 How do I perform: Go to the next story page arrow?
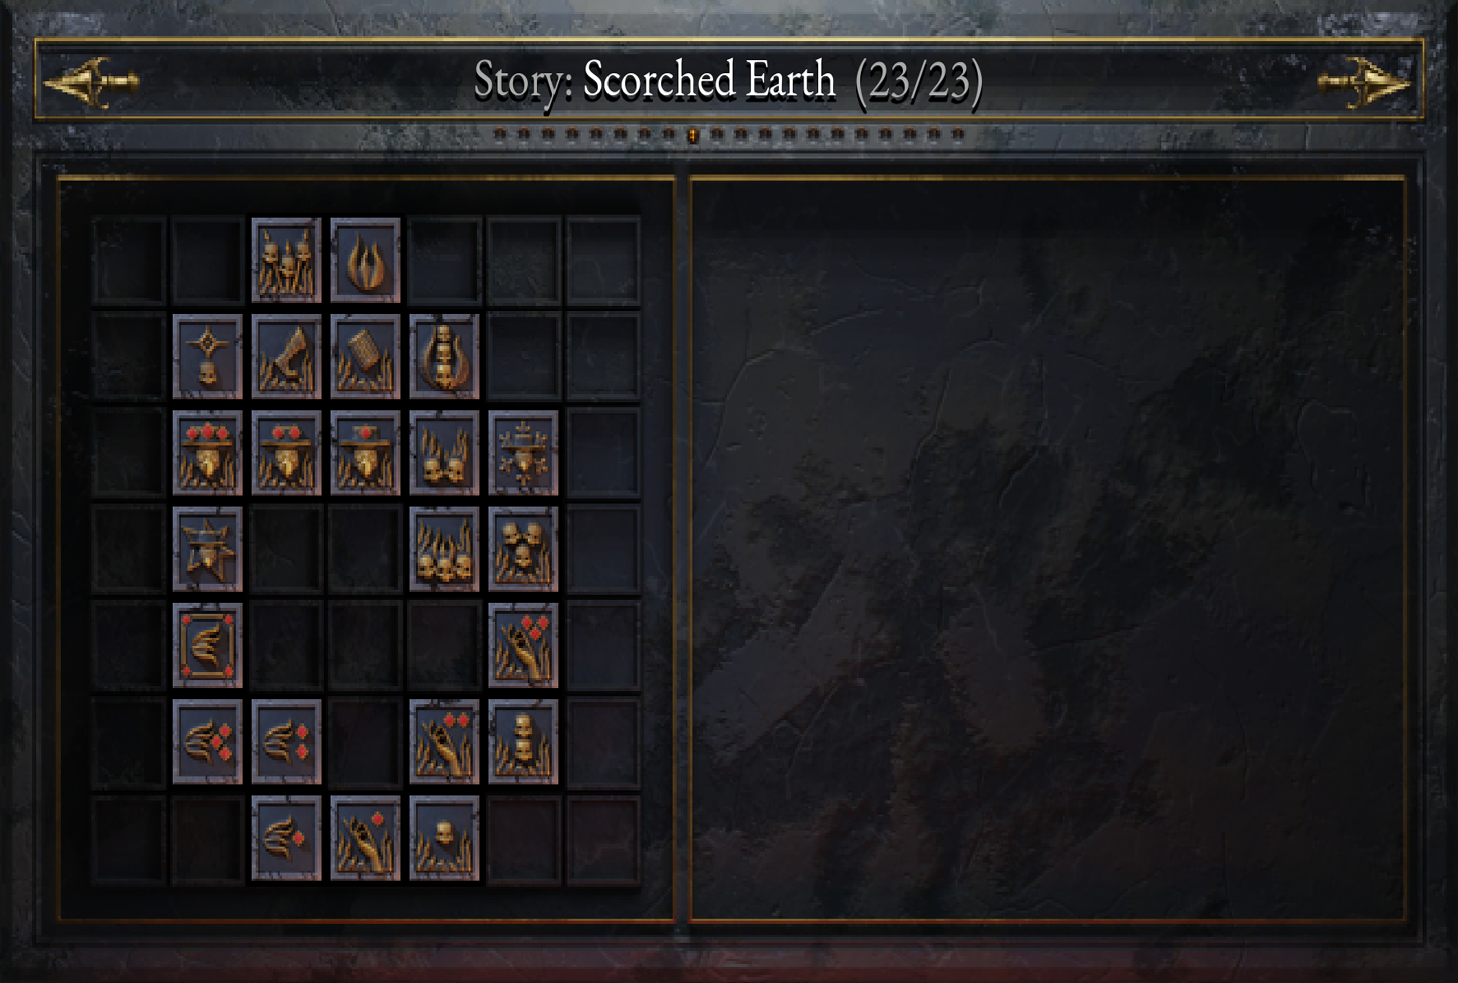tap(1364, 82)
